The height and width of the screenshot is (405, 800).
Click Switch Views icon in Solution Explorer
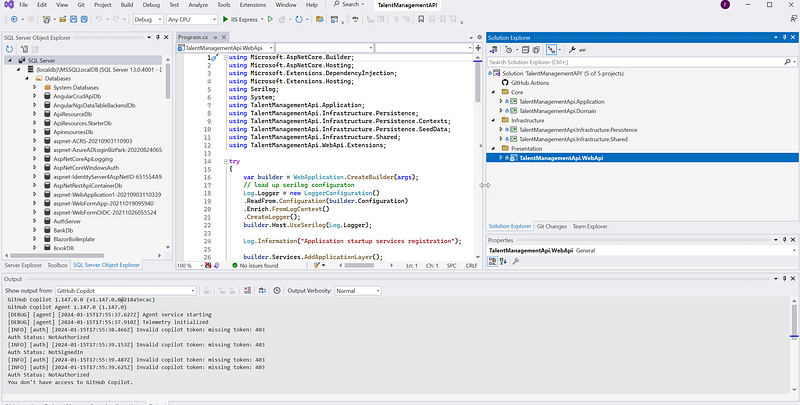click(x=494, y=49)
